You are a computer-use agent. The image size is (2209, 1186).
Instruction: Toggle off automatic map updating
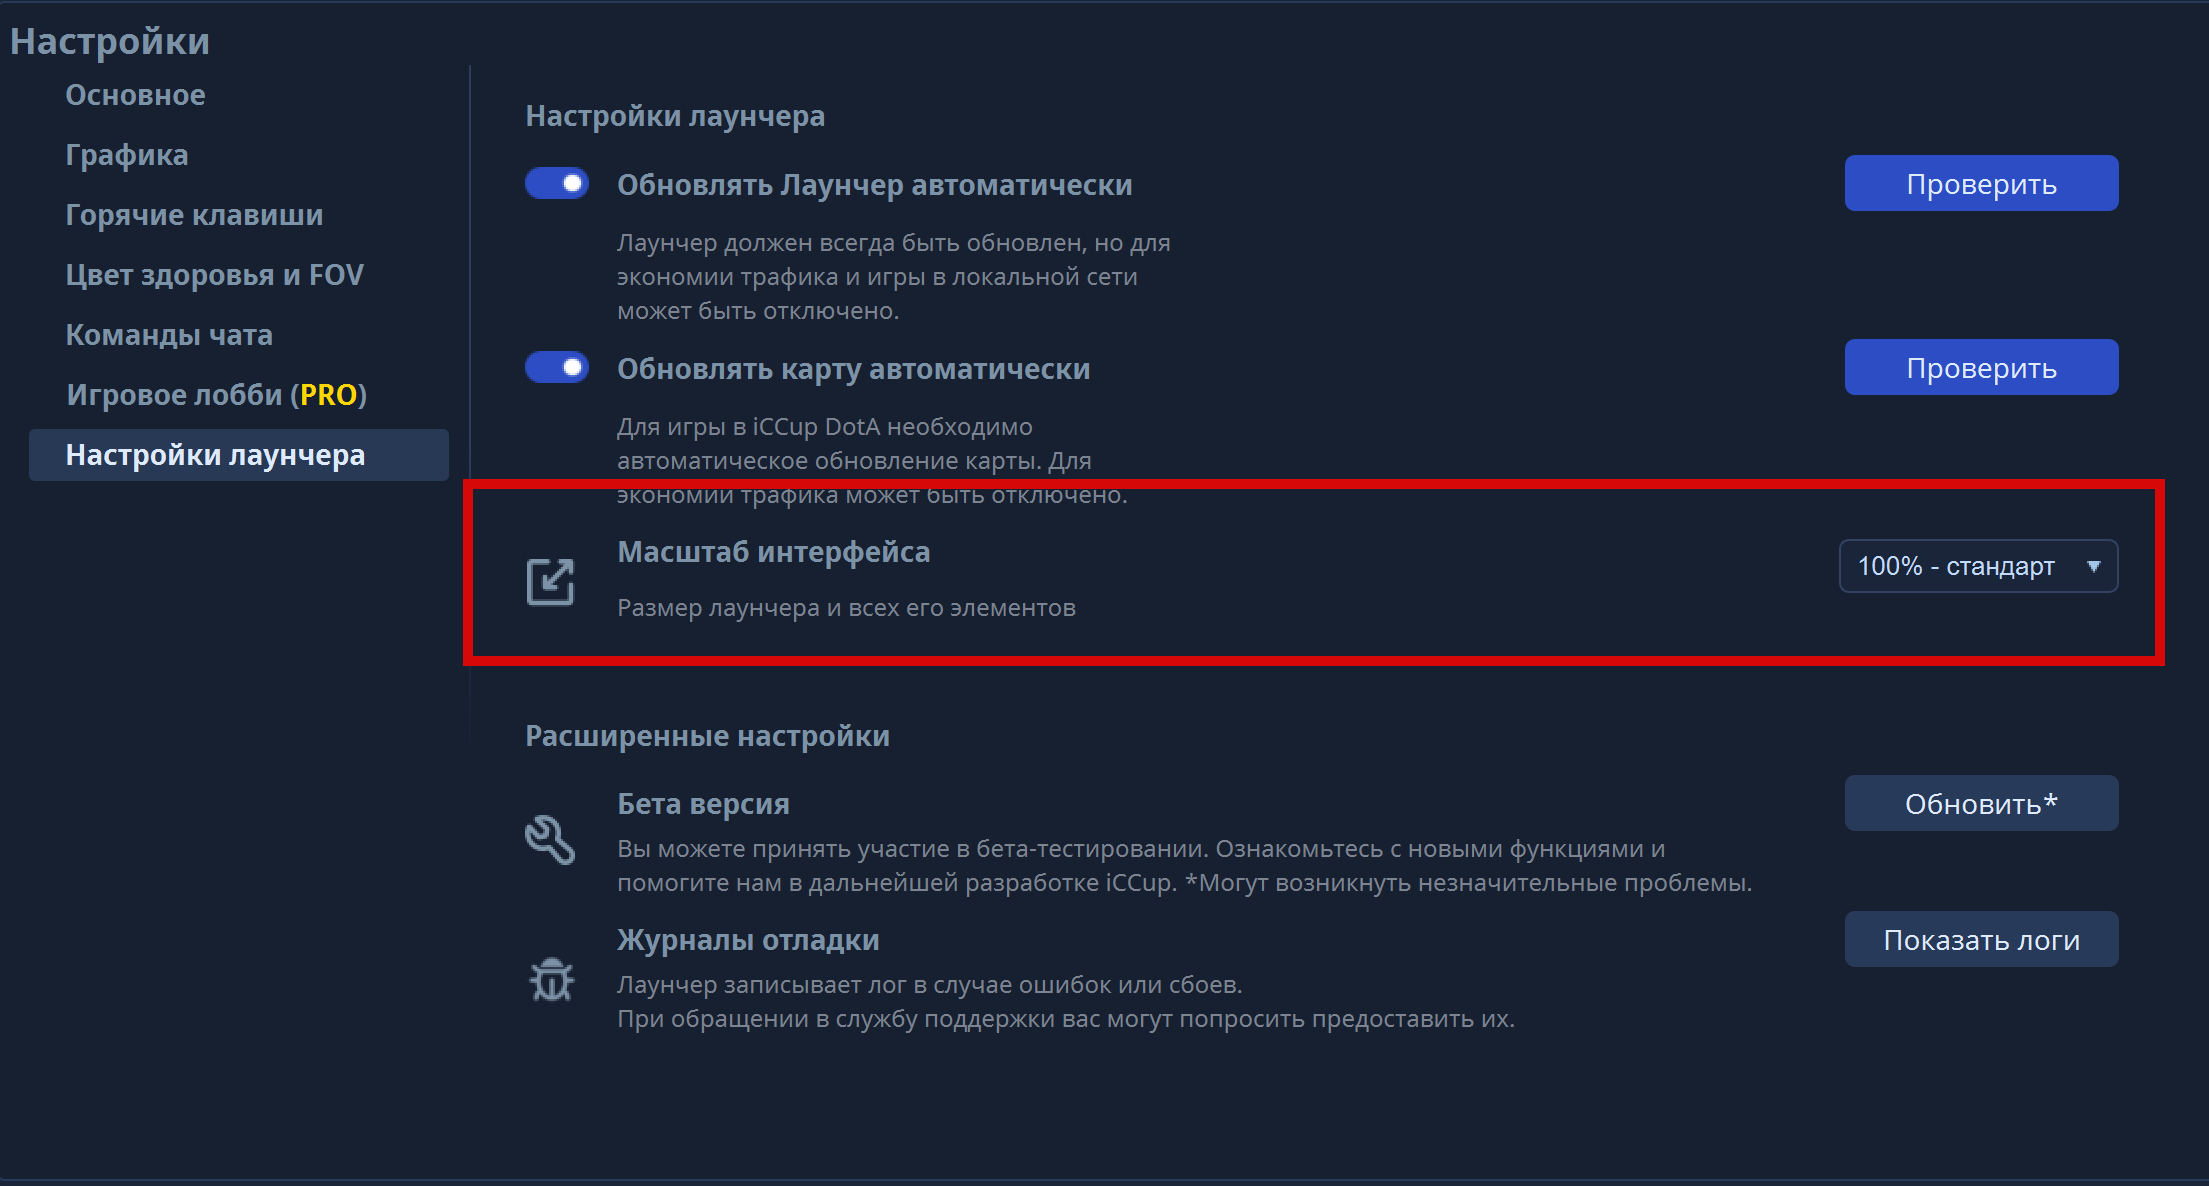click(557, 367)
